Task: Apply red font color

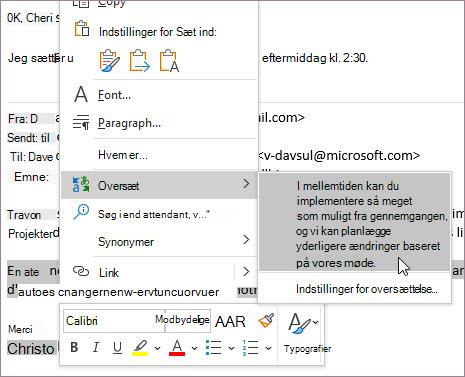Action: pyautogui.click(x=177, y=348)
